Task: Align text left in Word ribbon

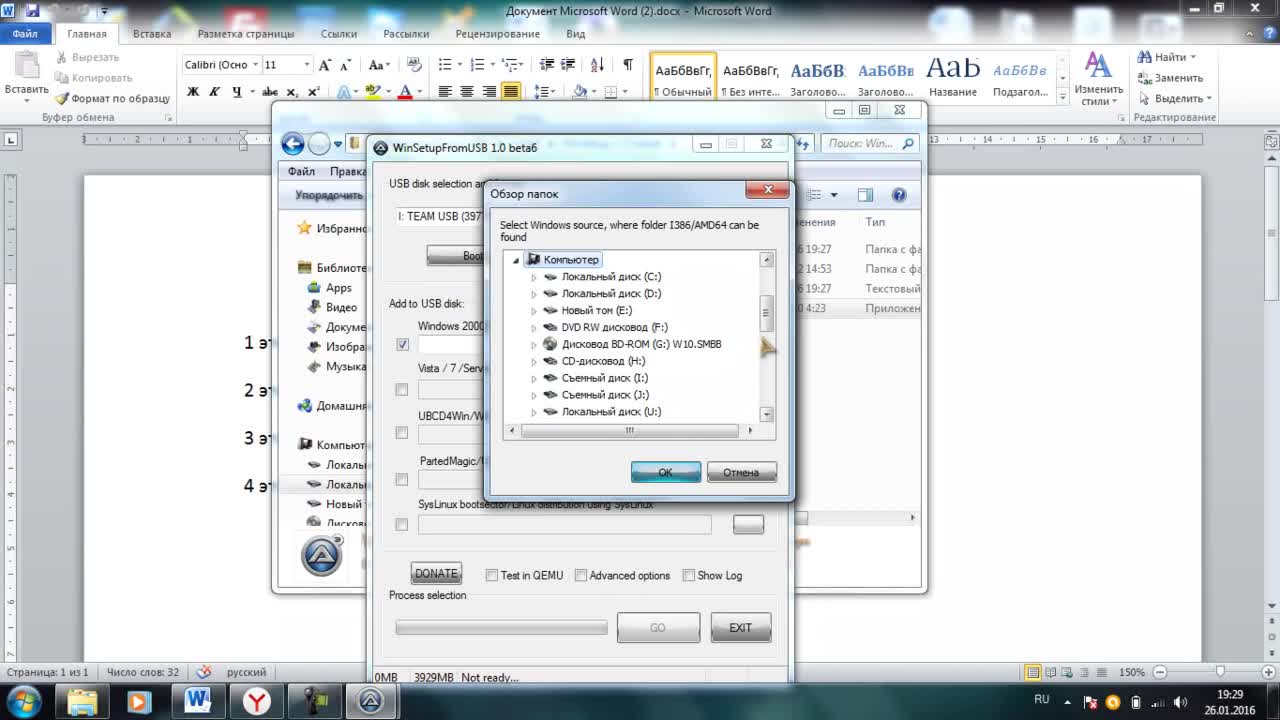Action: click(x=445, y=91)
